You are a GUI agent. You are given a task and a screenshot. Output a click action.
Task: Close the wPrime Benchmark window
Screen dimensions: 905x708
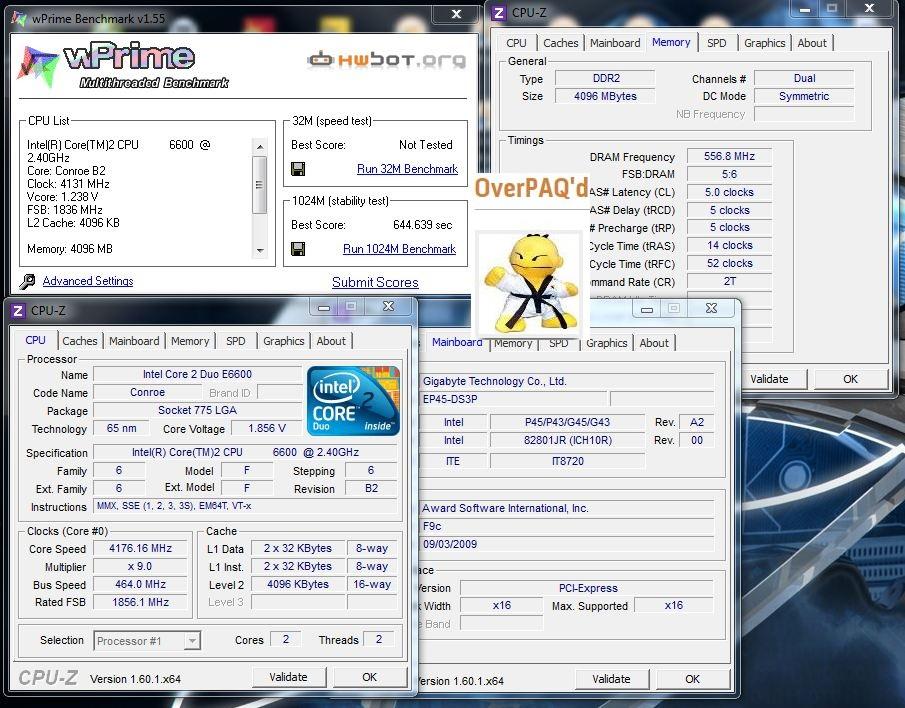456,14
